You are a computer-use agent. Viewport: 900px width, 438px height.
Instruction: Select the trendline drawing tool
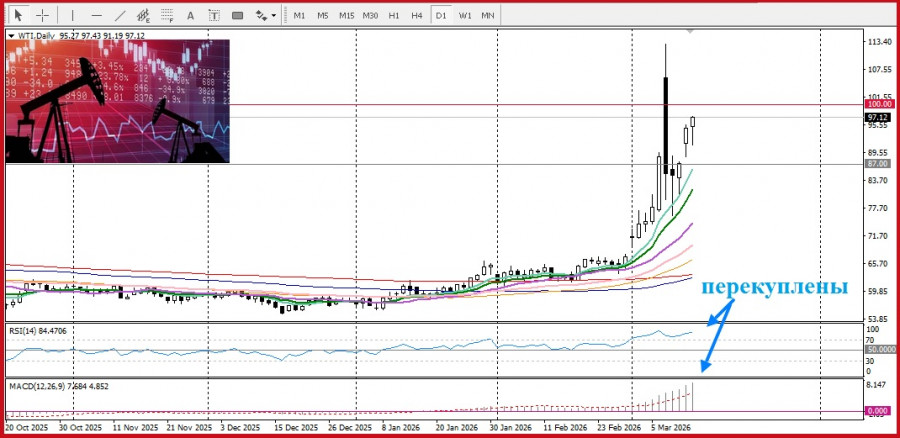(x=120, y=15)
